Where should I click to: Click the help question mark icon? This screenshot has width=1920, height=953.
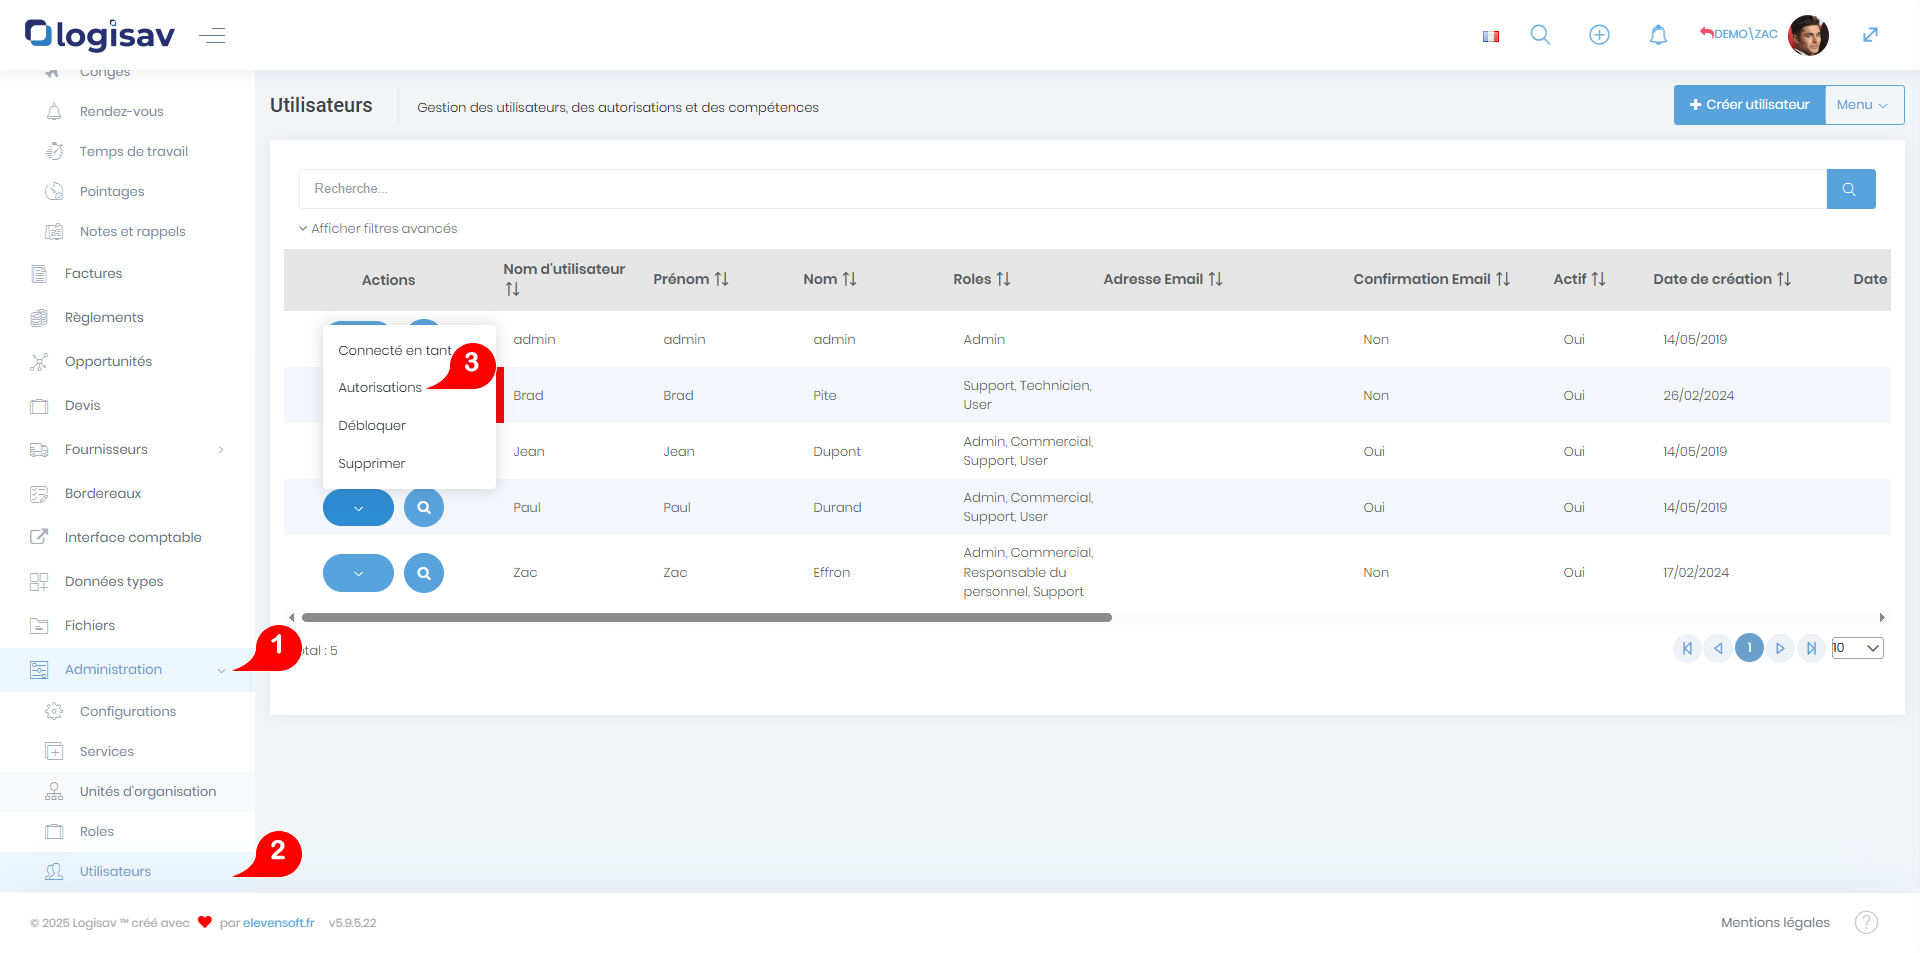coord(1866,922)
